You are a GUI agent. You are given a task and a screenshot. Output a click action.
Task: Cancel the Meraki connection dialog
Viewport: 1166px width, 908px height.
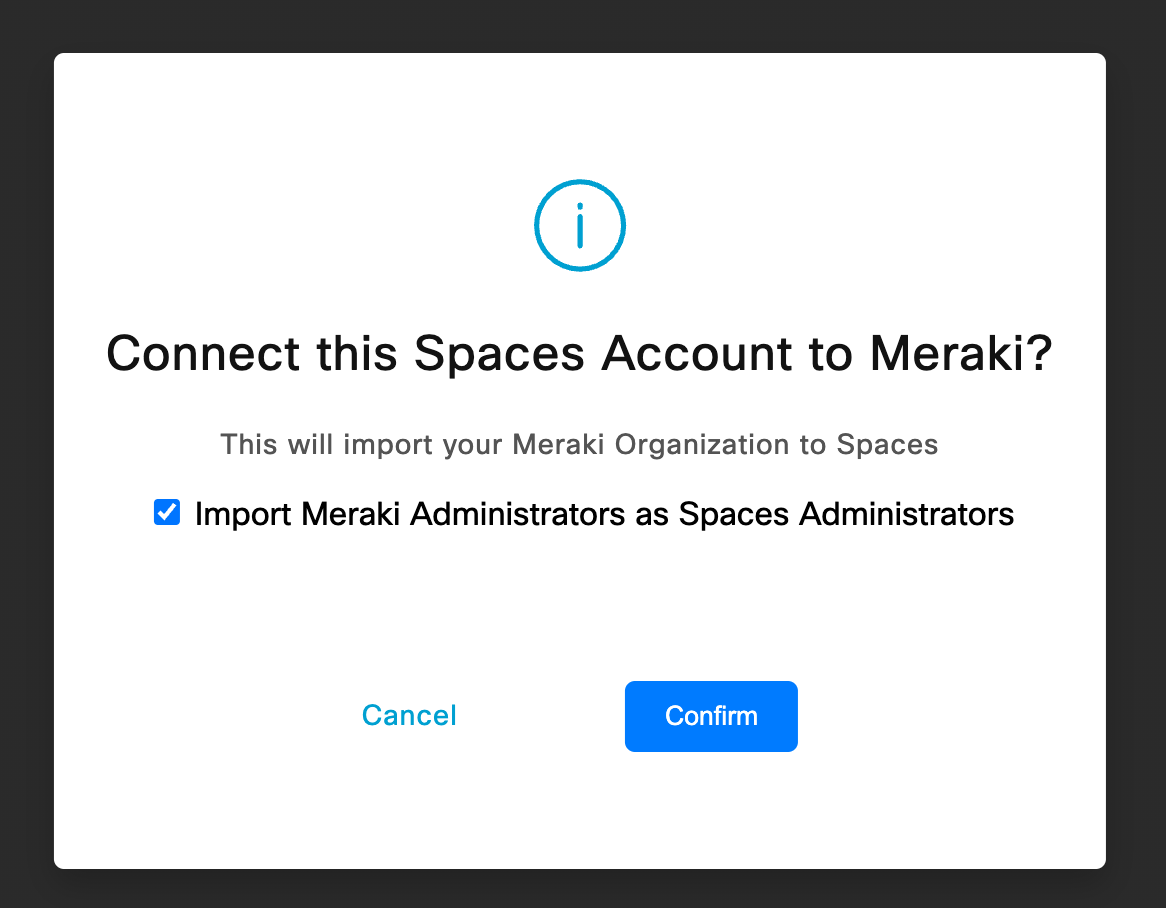[409, 716]
